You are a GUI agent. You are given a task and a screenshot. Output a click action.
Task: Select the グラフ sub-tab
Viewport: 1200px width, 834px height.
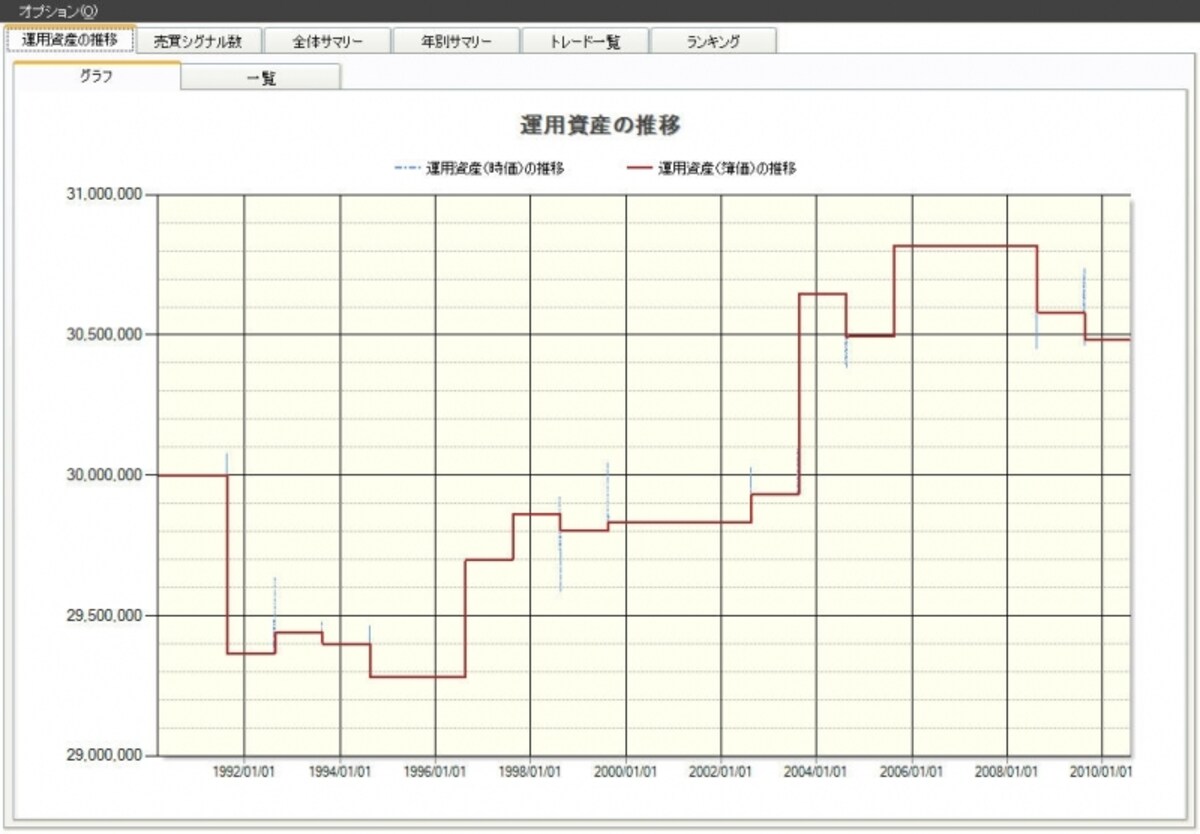[97, 76]
